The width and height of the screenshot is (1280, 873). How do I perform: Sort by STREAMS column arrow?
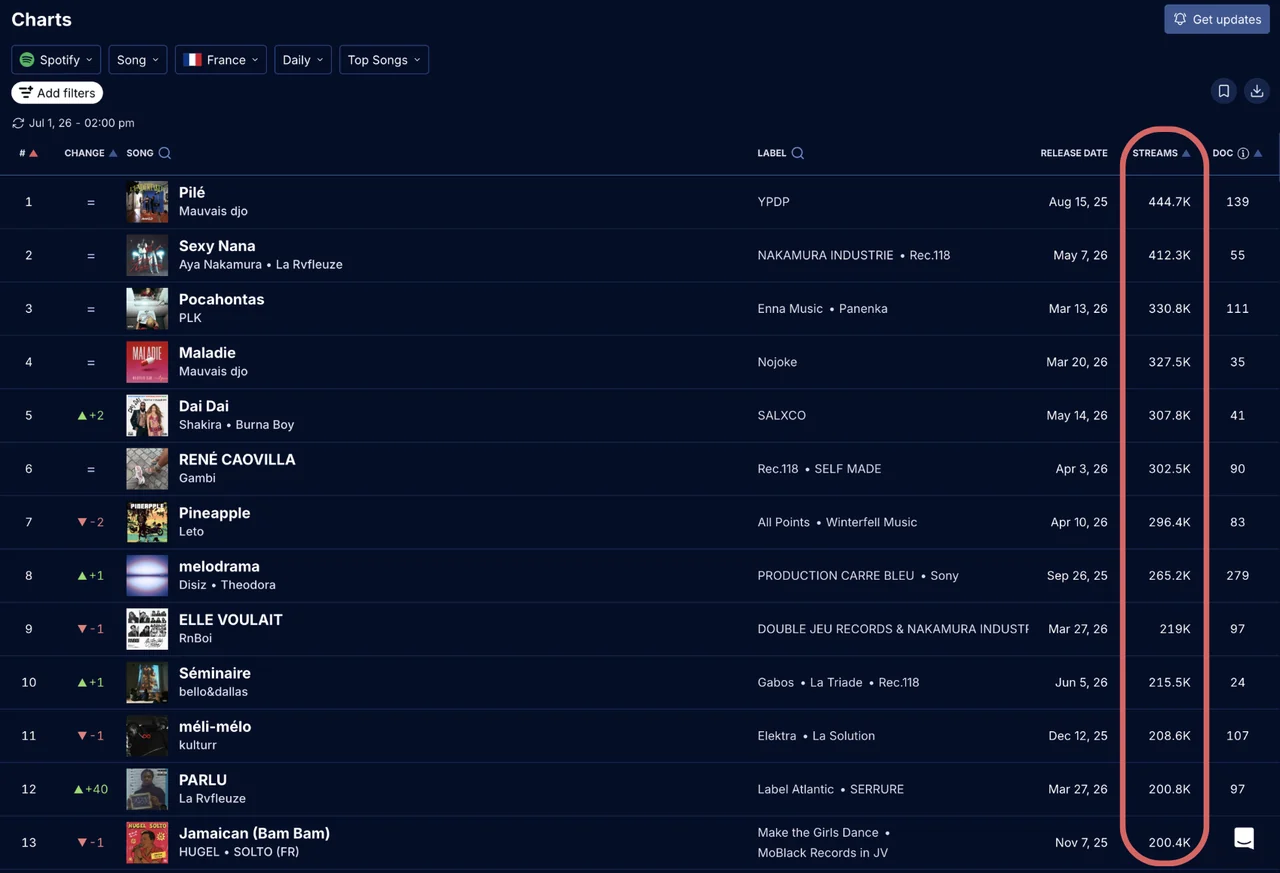[x=1186, y=153]
